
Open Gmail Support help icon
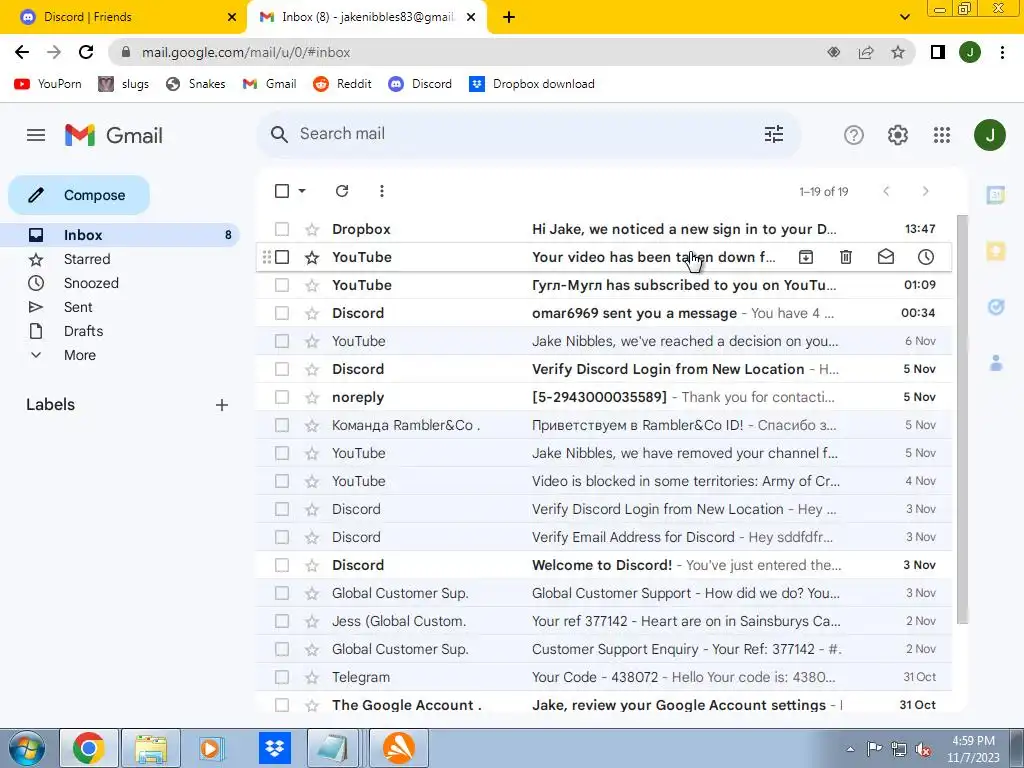[854, 135]
